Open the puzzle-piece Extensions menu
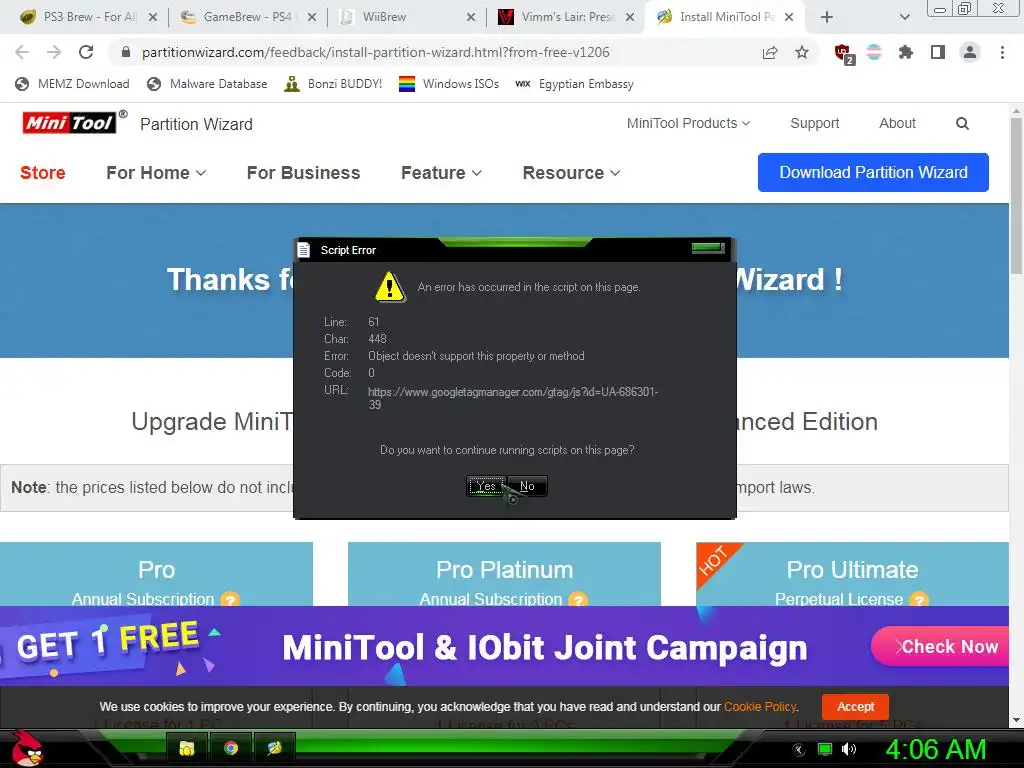This screenshot has width=1024, height=768. tap(905, 52)
